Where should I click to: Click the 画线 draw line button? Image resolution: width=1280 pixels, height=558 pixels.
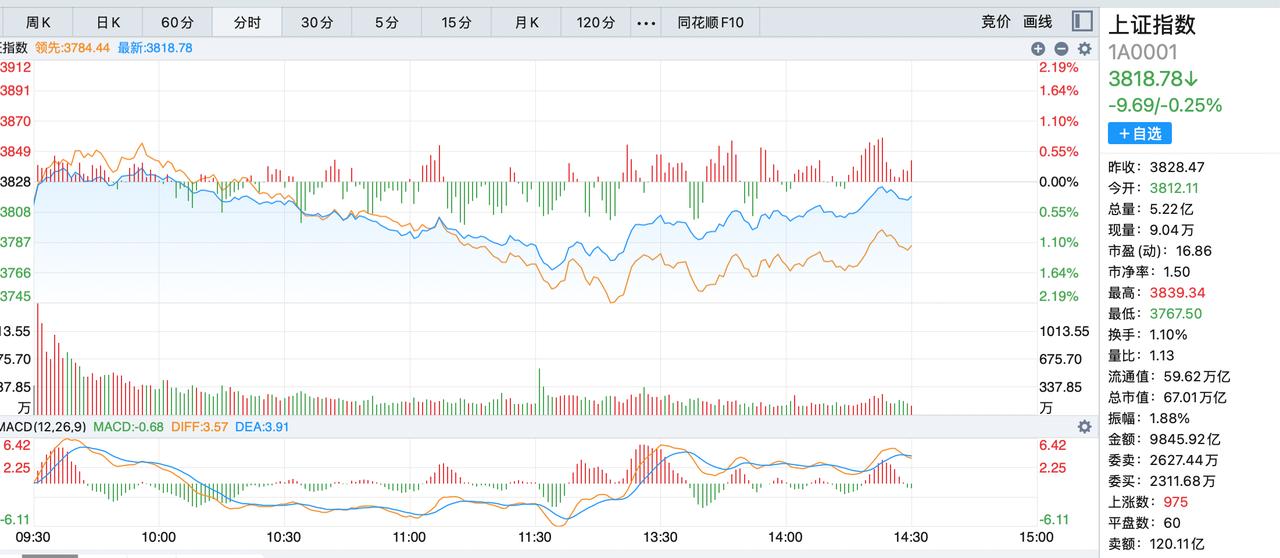[x=1038, y=22]
